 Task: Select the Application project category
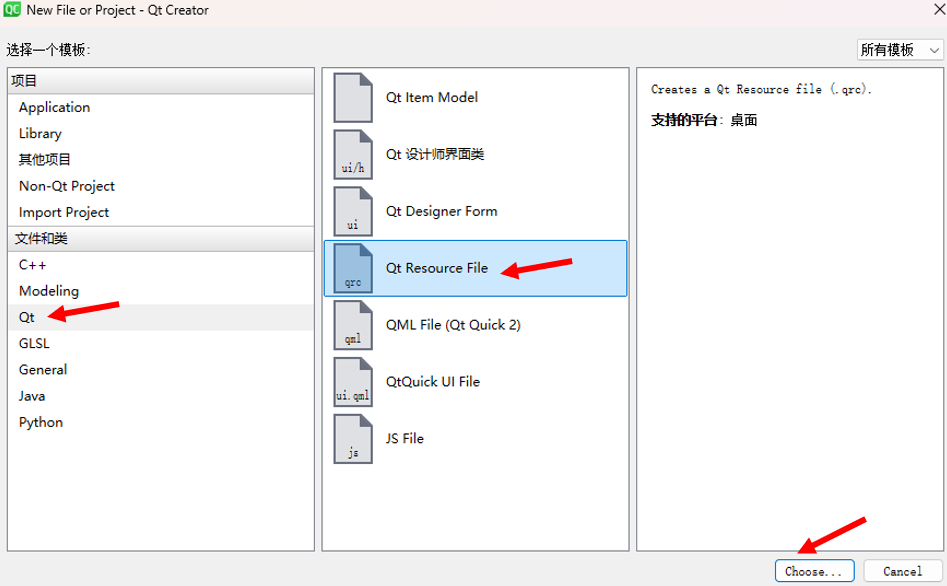tap(161, 107)
